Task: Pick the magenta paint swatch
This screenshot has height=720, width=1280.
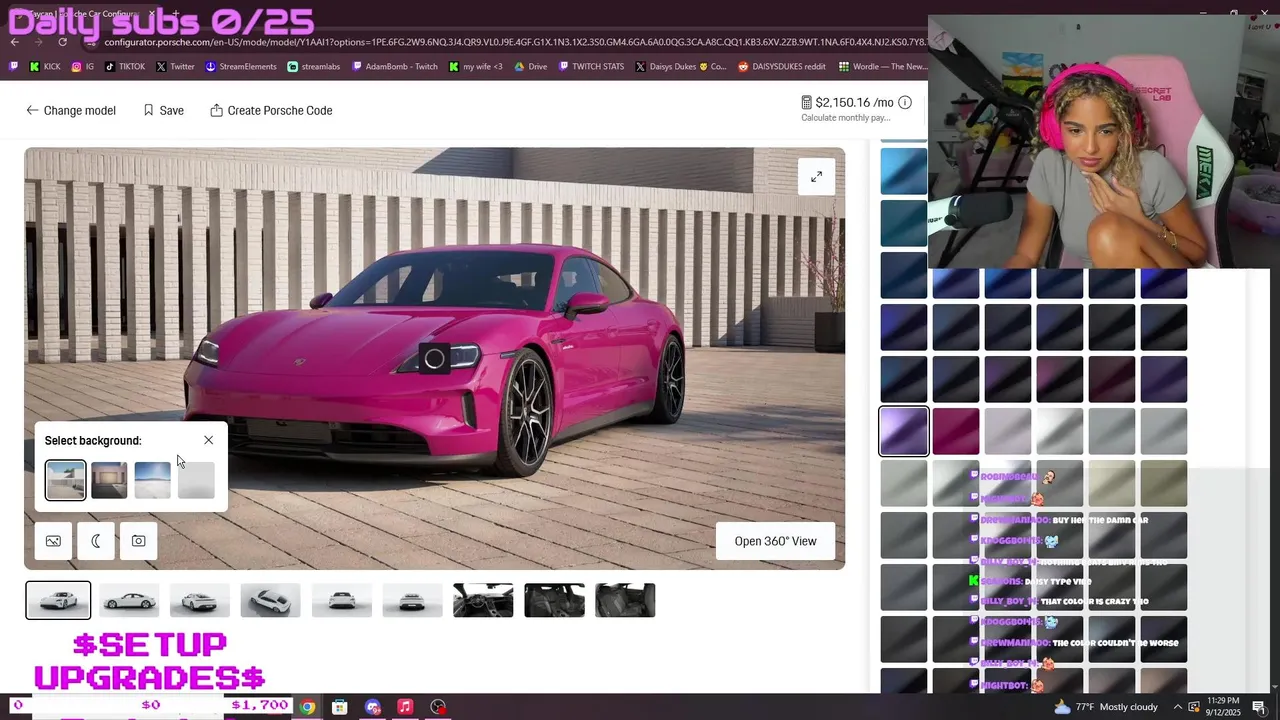Action: (x=956, y=431)
